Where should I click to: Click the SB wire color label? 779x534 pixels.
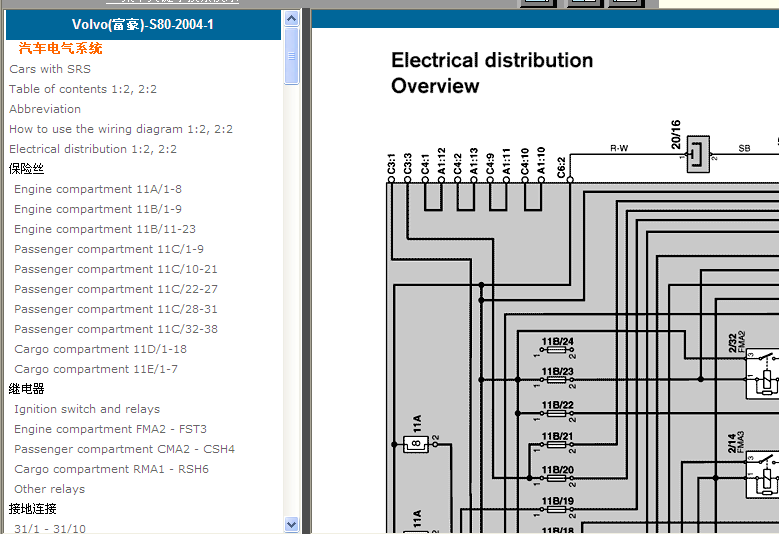[x=744, y=148]
